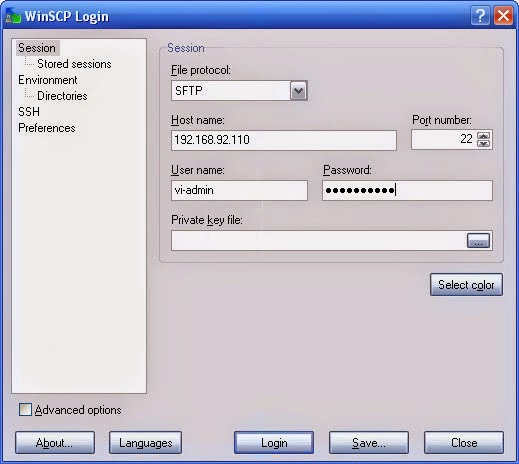Increase the port number with up arrow
Screen dimensions: 519x464
click(483, 135)
